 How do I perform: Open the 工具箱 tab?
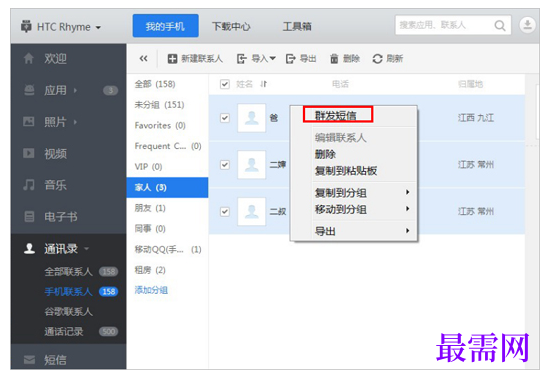click(x=297, y=26)
